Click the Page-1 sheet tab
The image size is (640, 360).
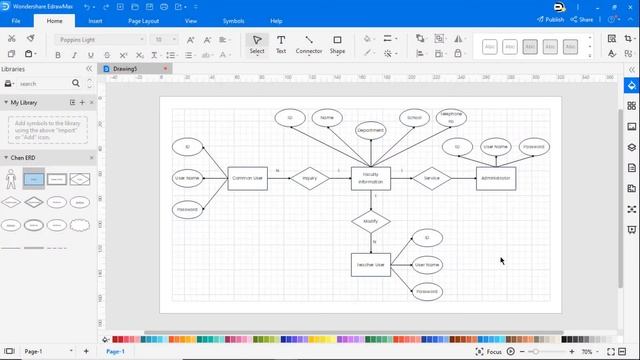click(x=116, y=351)
